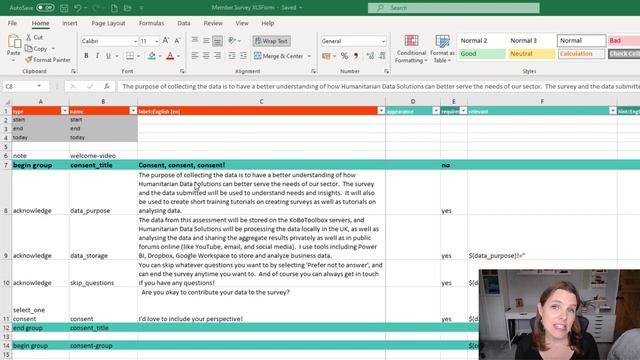Open filter dropdown on appearance column
The height and width of the screenshot is (360, 640).
coord(436,111)
